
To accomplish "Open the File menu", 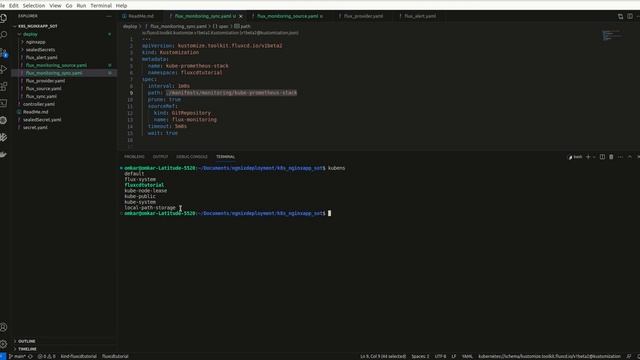I will point(2,6).
